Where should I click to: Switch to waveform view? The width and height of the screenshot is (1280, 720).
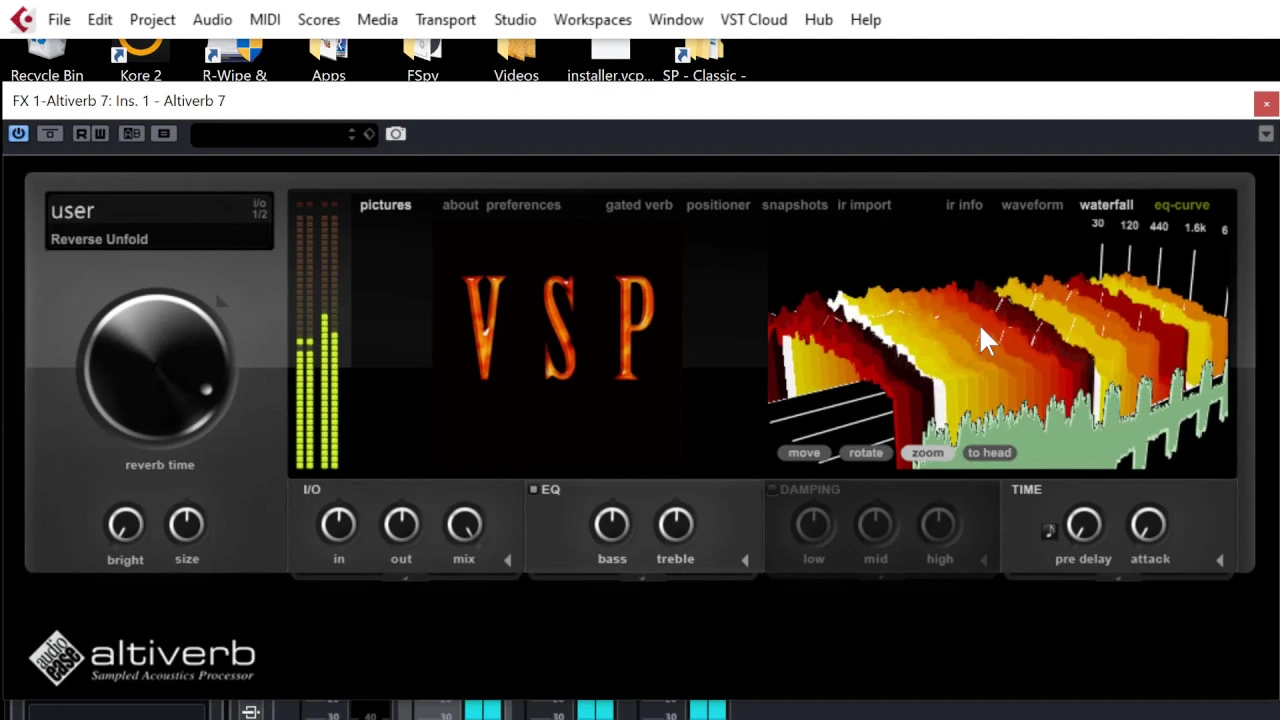[x=1032, y=205]
